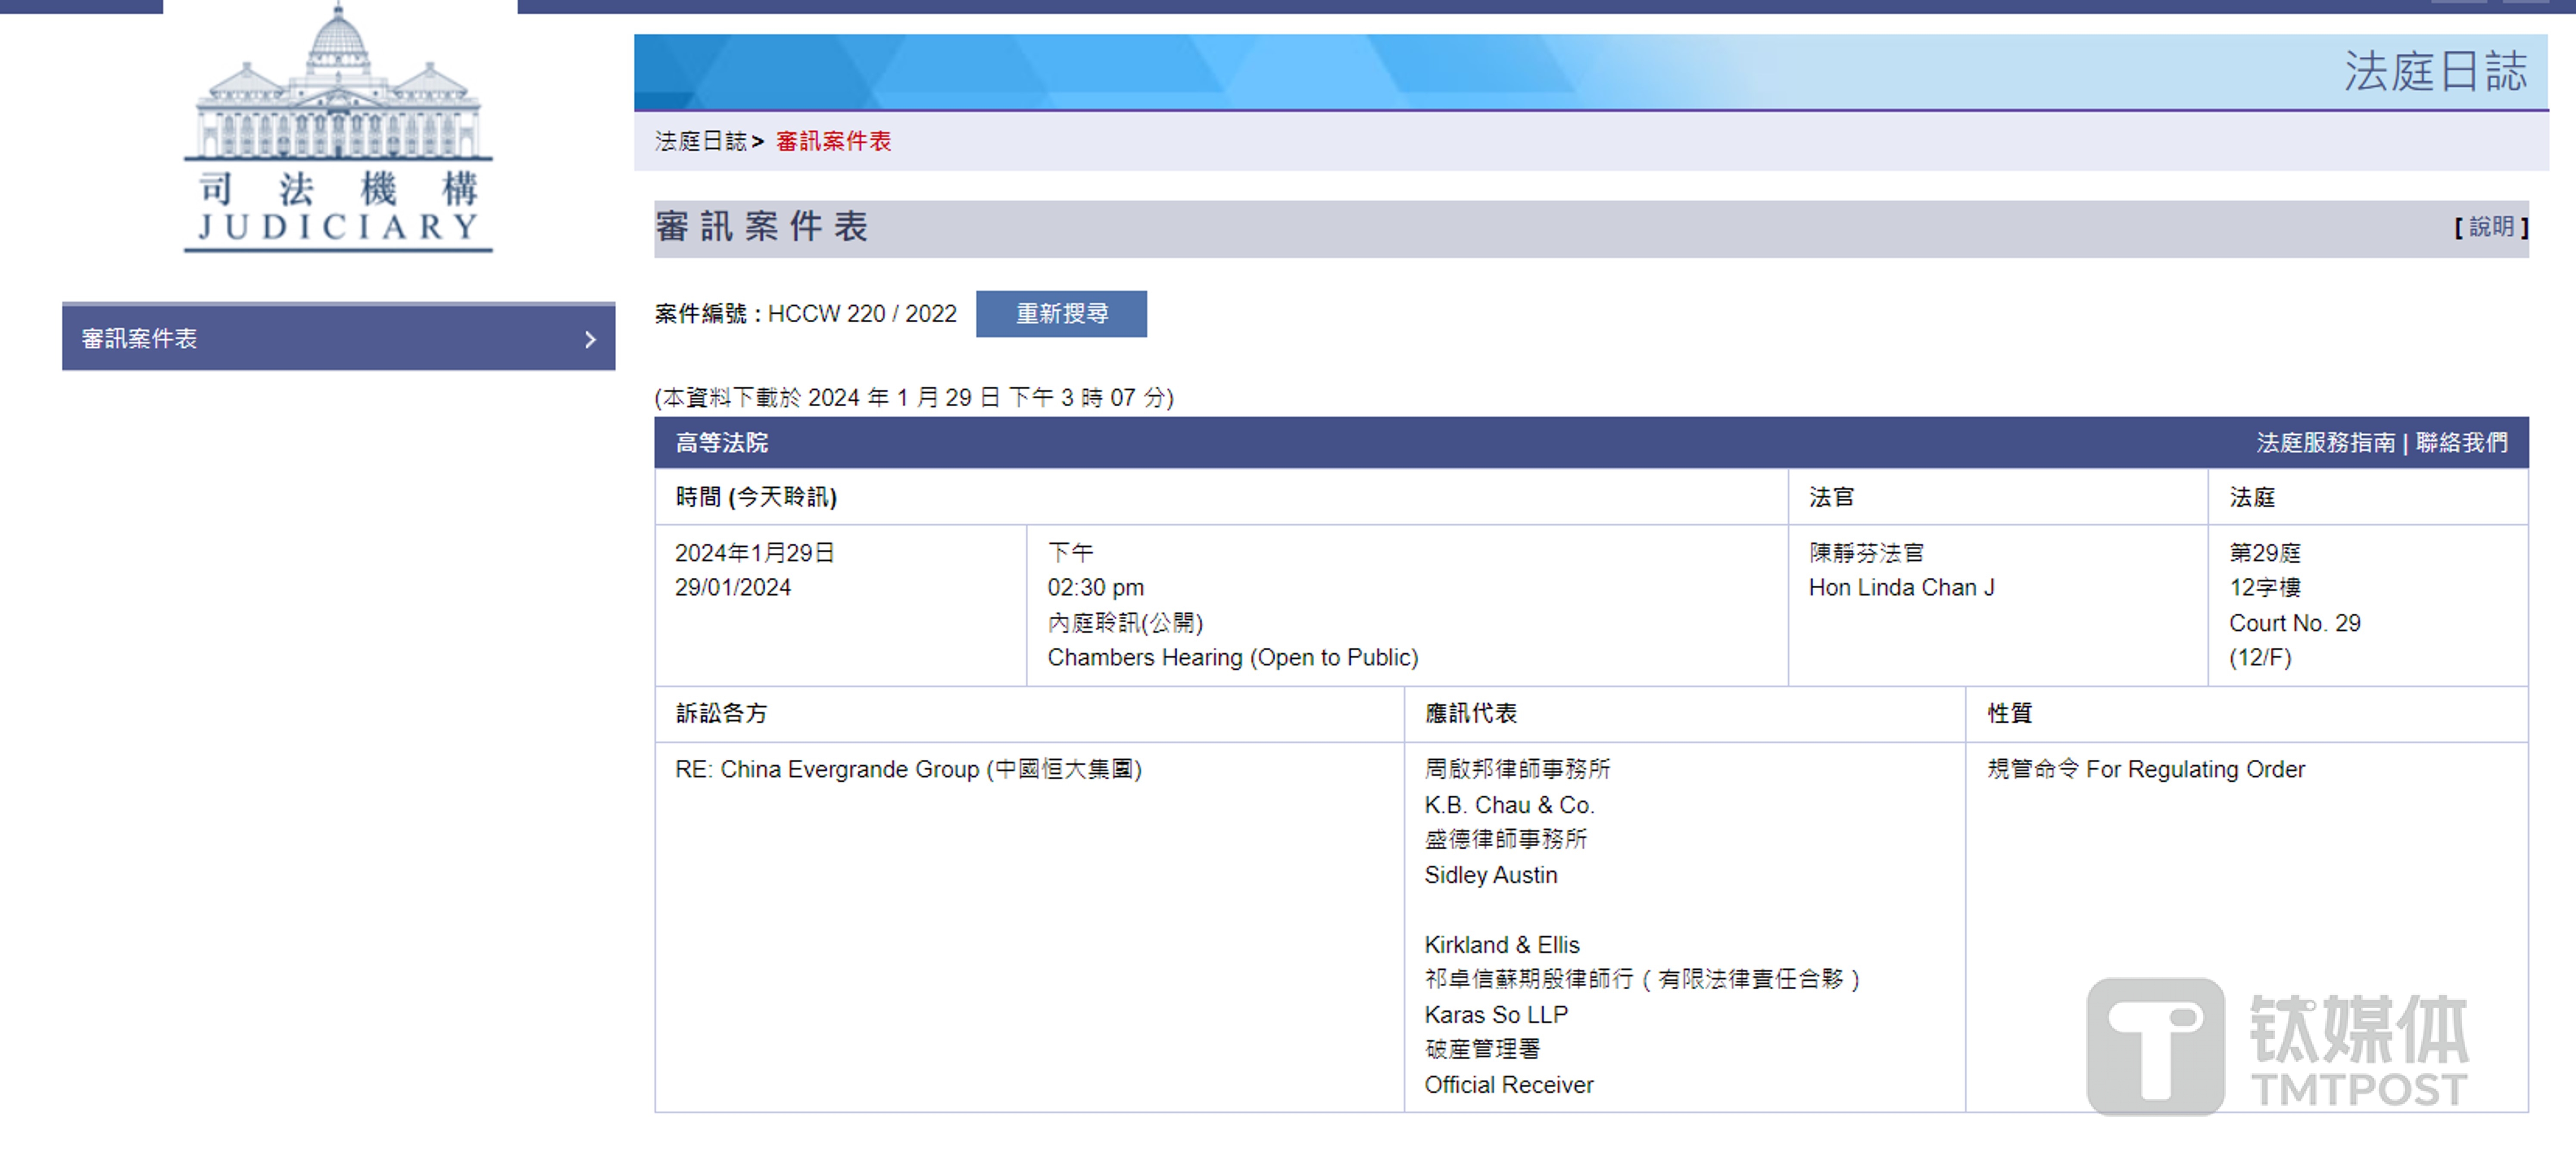Click the 聯絡我們 link
This screenshot has height=1166, width=2576.
pyautogui.click(x=2461, y=443)
